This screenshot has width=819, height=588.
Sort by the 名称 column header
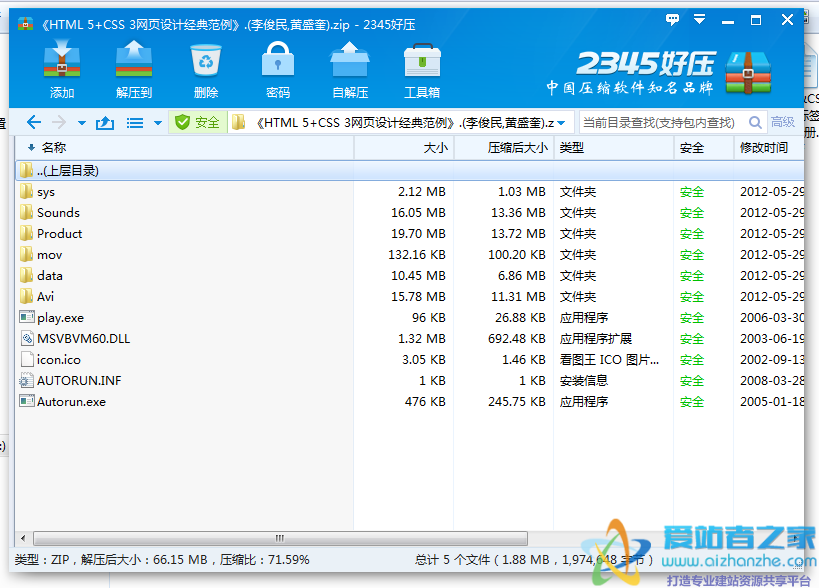tap(185, 148)
